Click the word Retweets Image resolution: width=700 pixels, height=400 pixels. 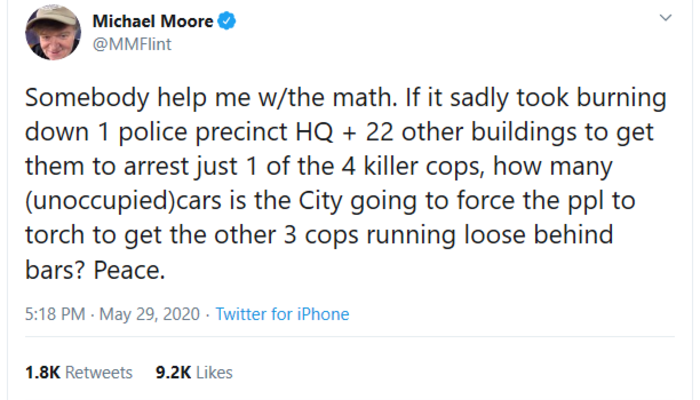coord(100,372)
